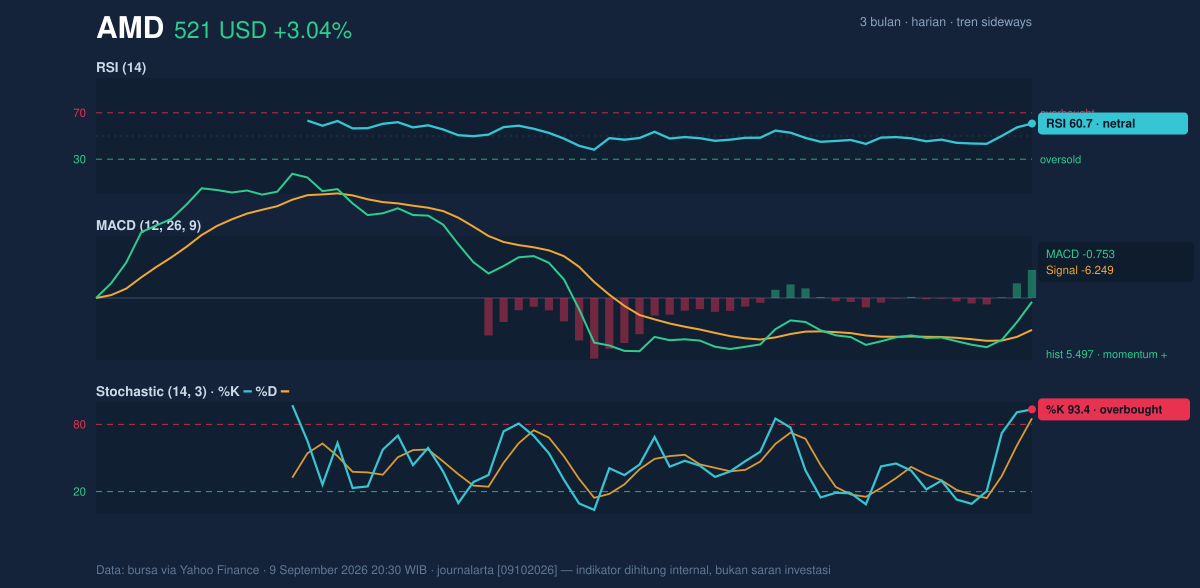The image size is (1200, 588).
Task: Click the RSI (14) panel heading
Action: point(121,67)
